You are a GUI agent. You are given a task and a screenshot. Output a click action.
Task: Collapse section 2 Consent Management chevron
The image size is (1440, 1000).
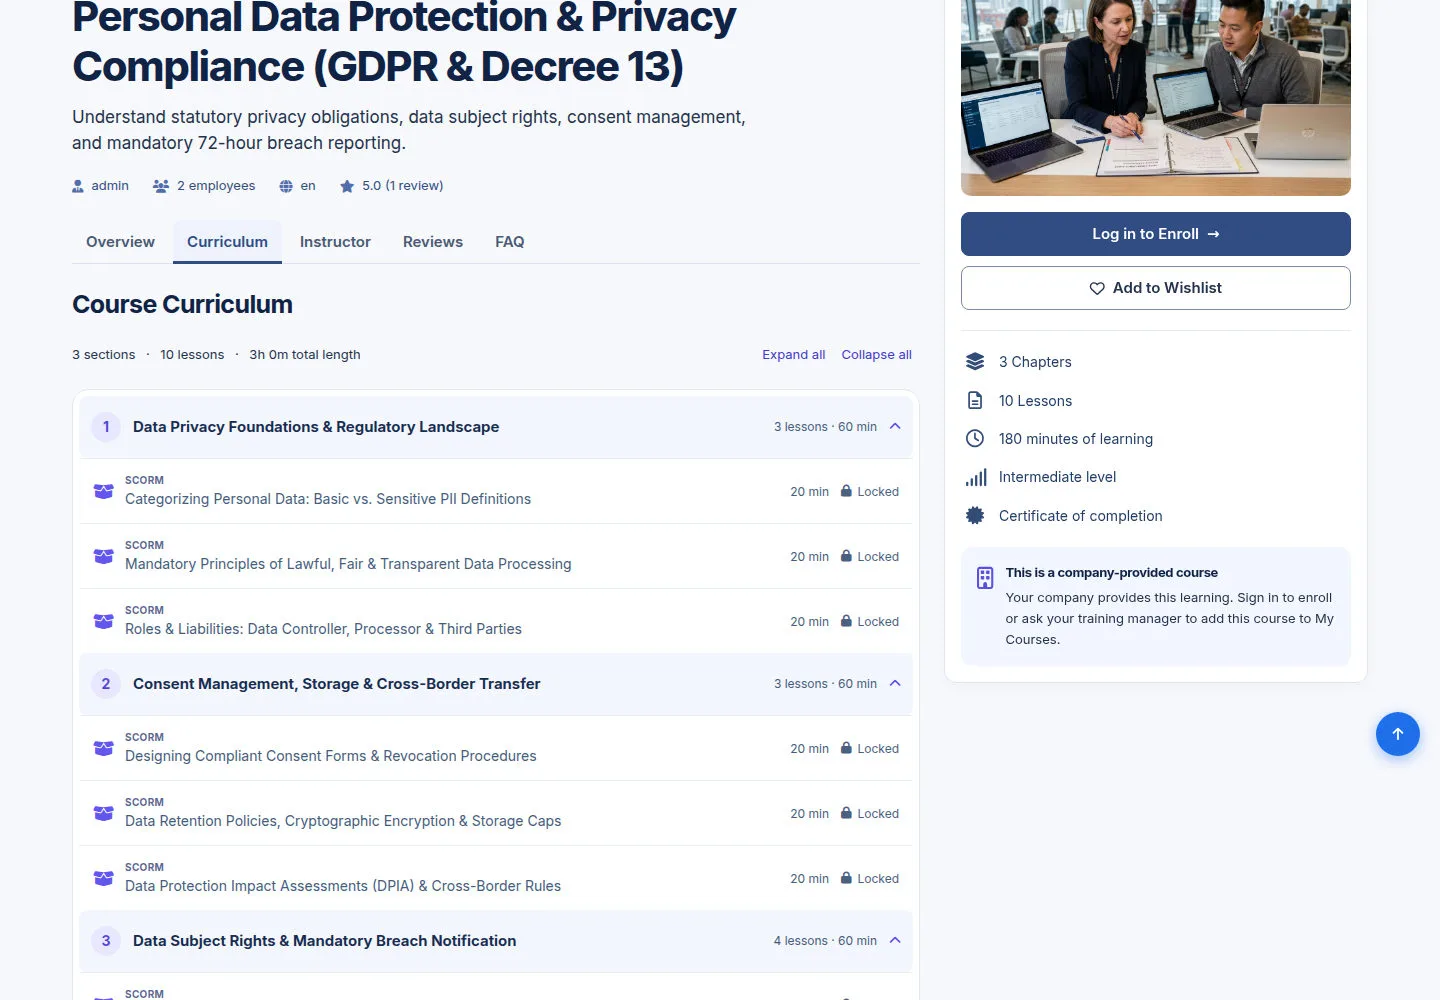click(x=895, y=684)
